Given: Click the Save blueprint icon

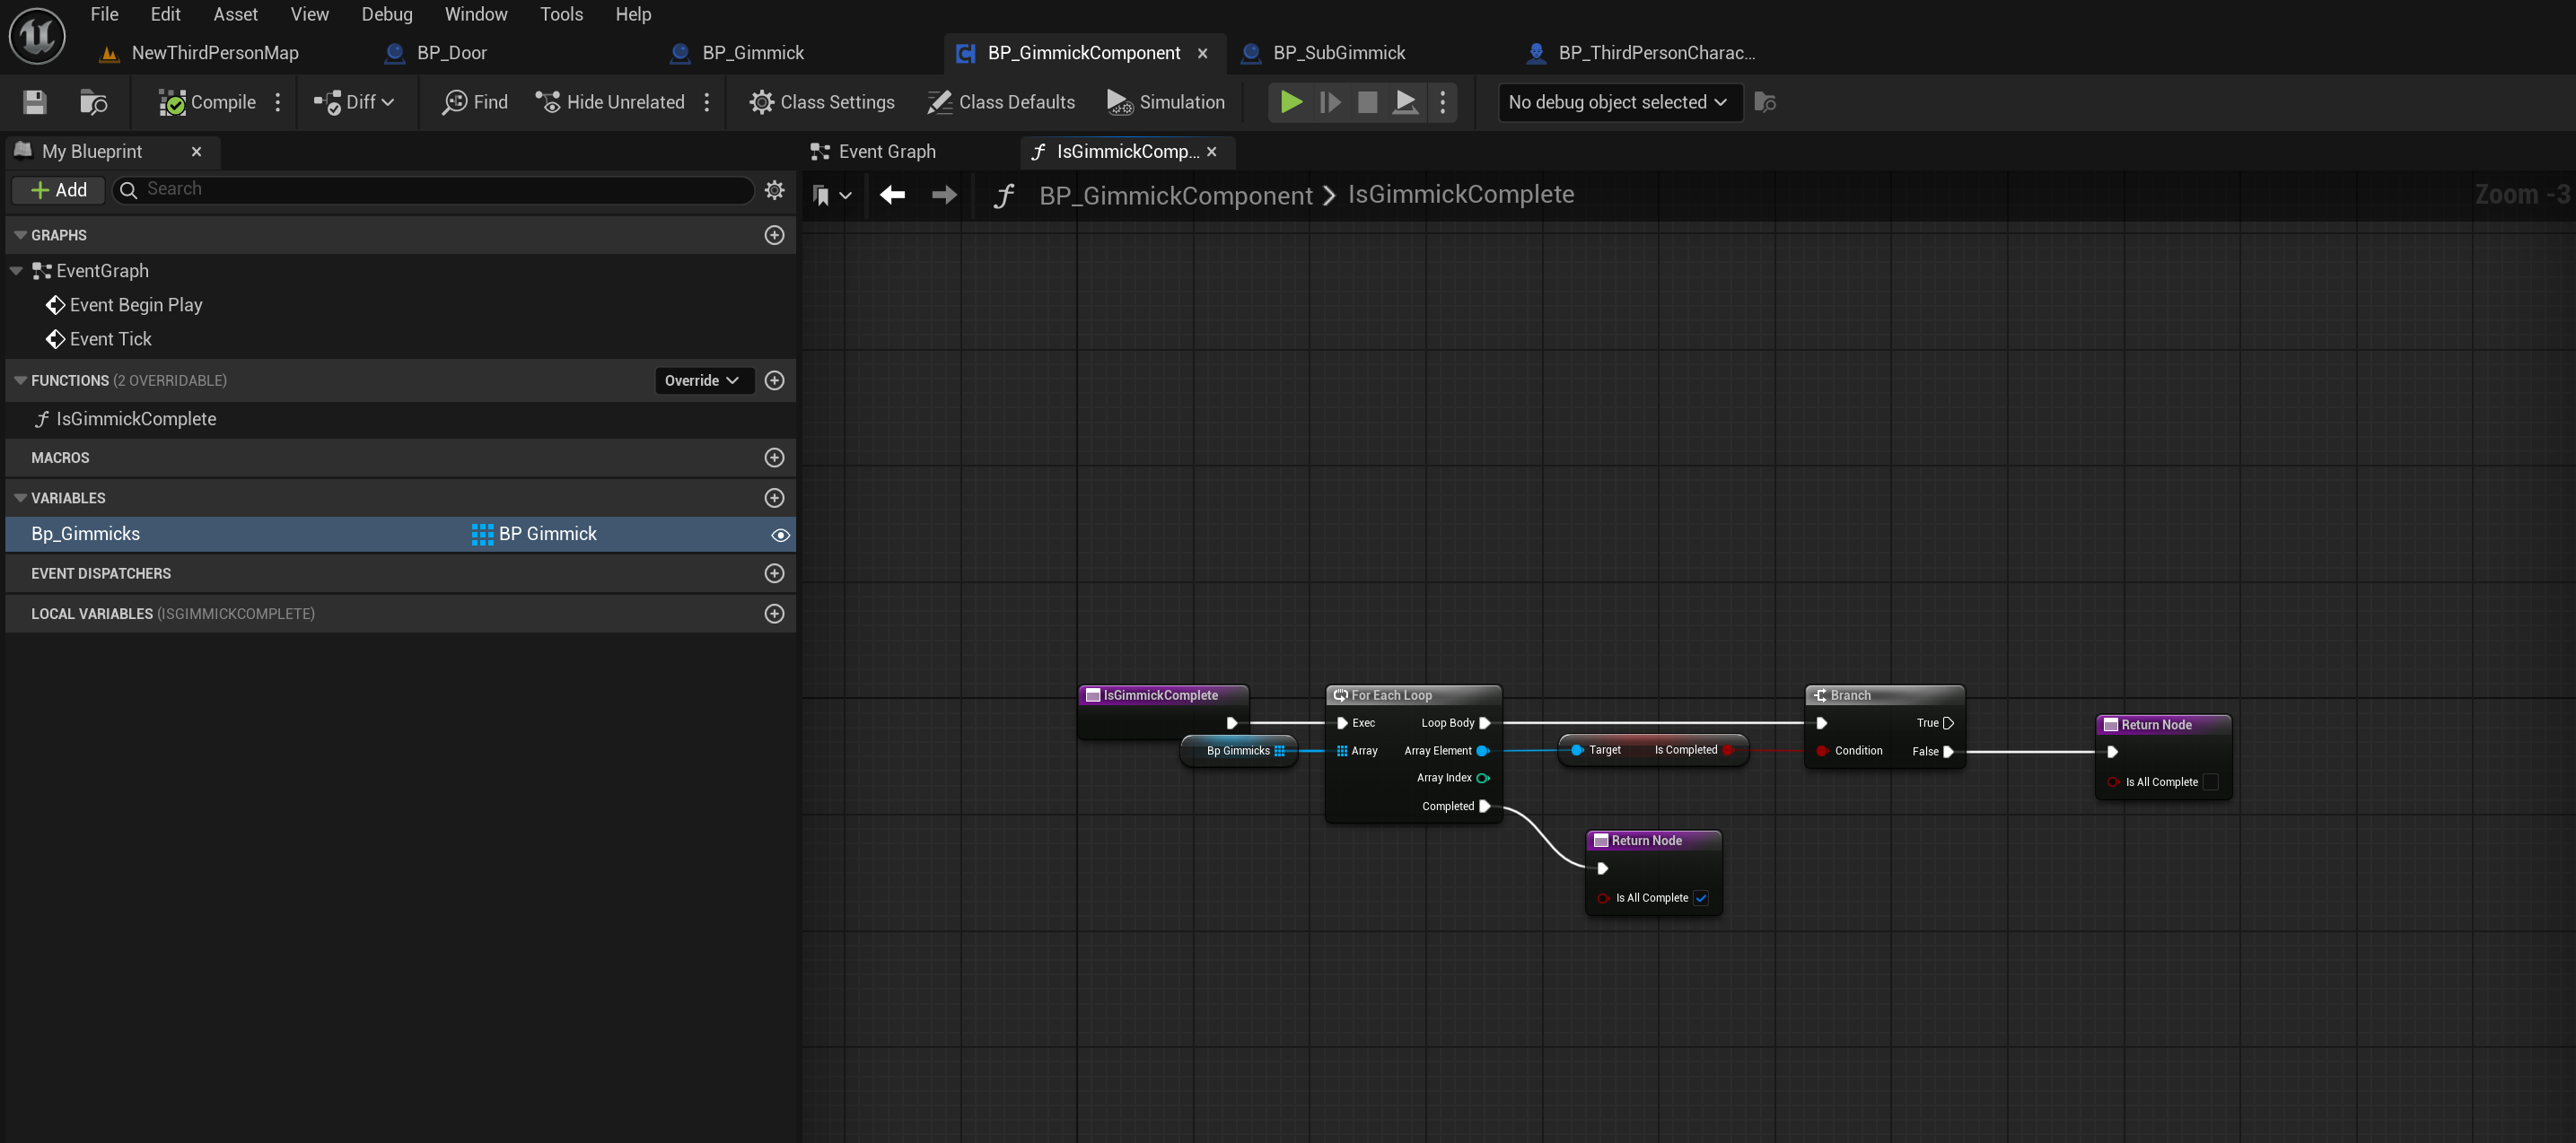Looking at the screenshot, I should [34, 102].
